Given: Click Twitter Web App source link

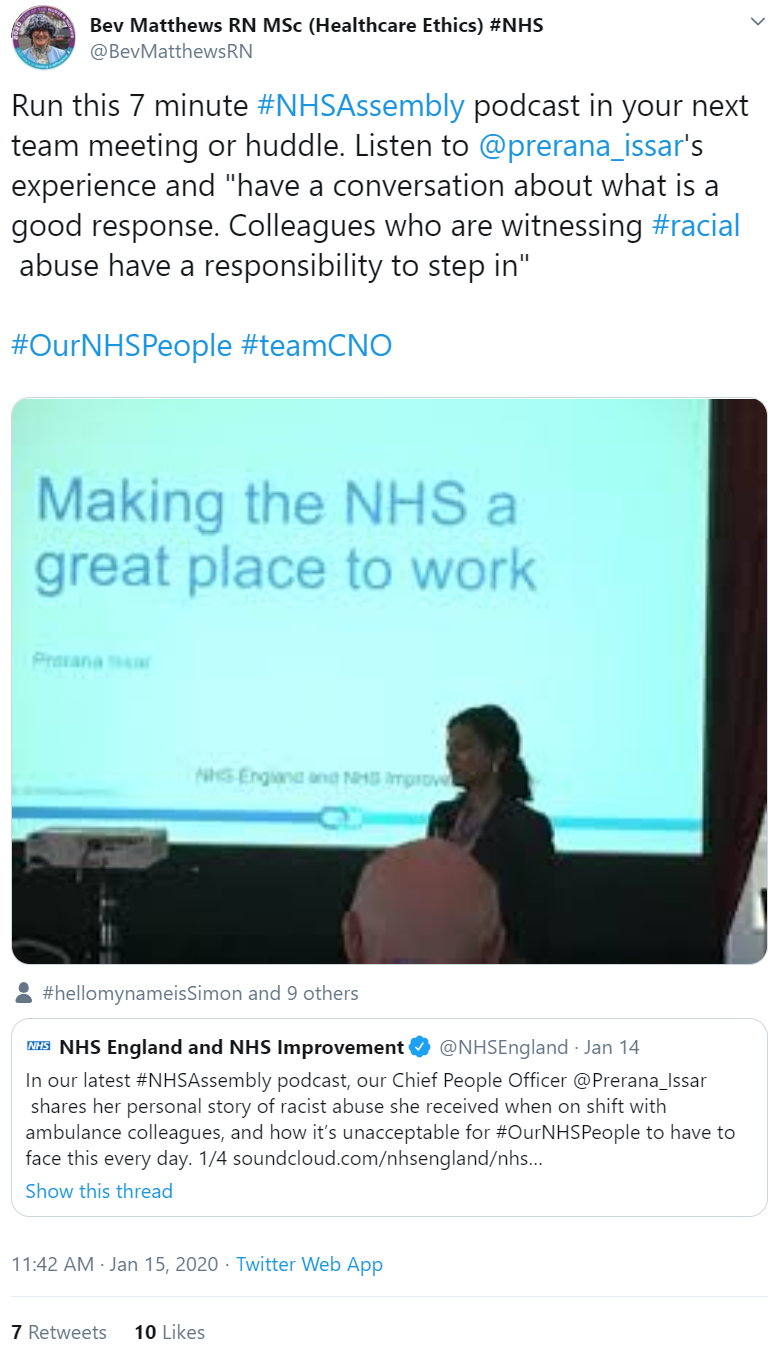Looking at the screenshot, I should click(x=309, y=1264).
